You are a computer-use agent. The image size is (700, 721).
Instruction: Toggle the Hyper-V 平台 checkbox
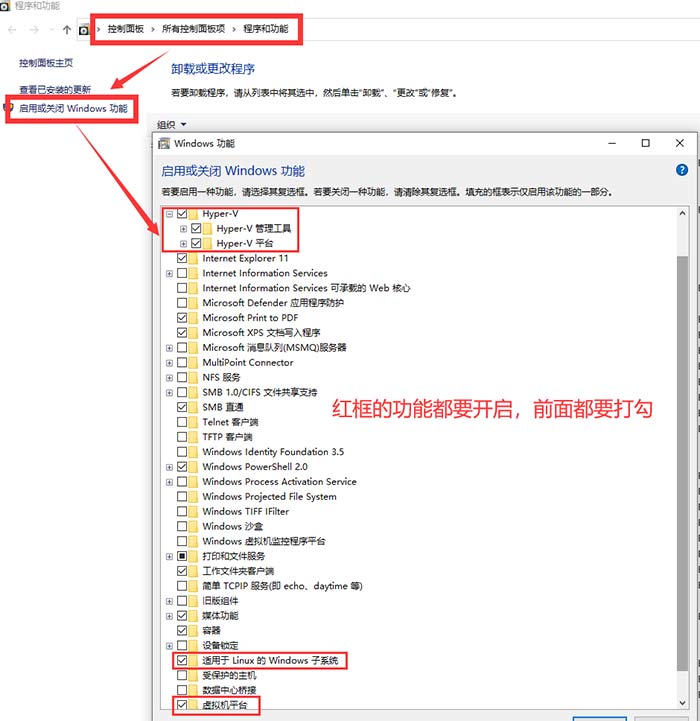(x=196, y=243)
